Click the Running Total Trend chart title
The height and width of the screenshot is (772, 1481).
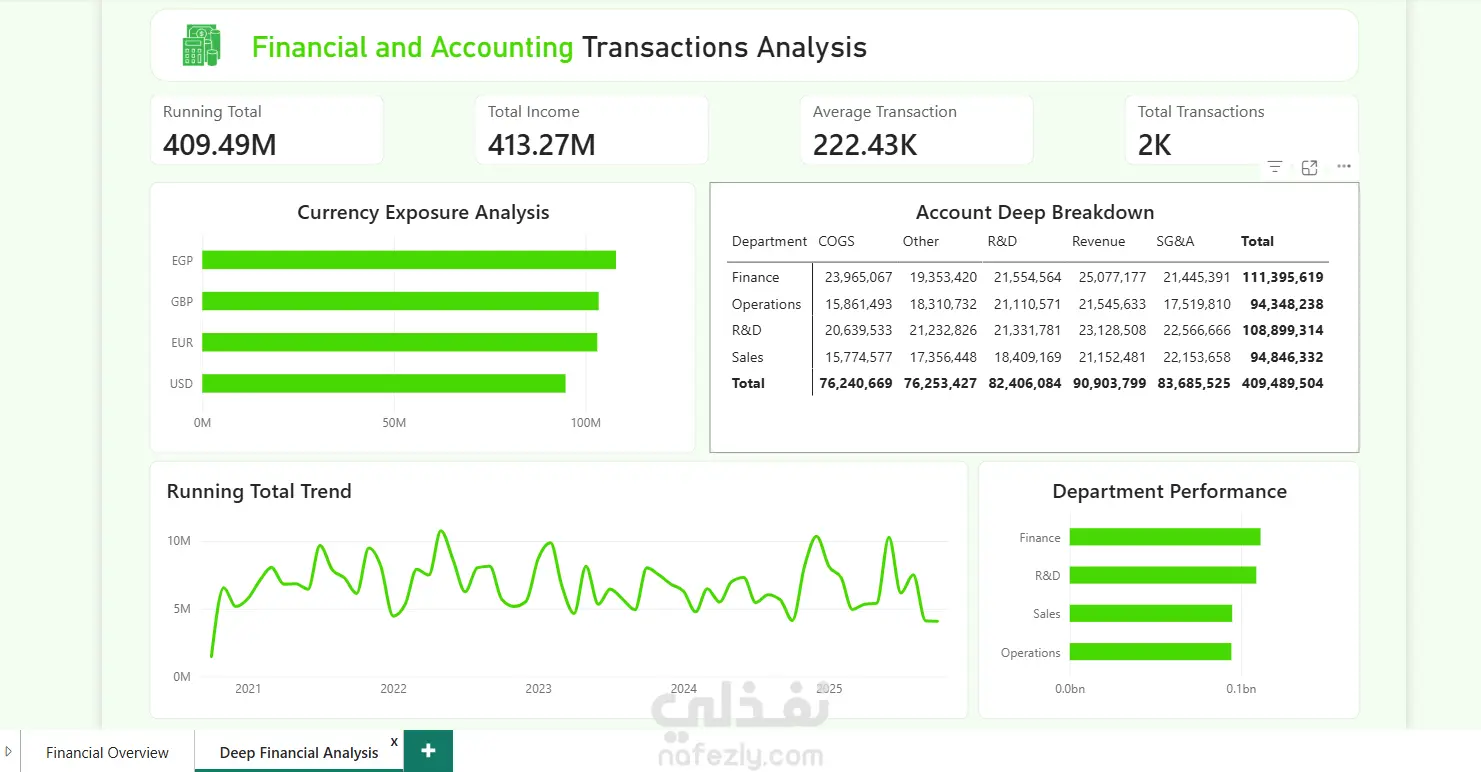(x=259, y=491)
